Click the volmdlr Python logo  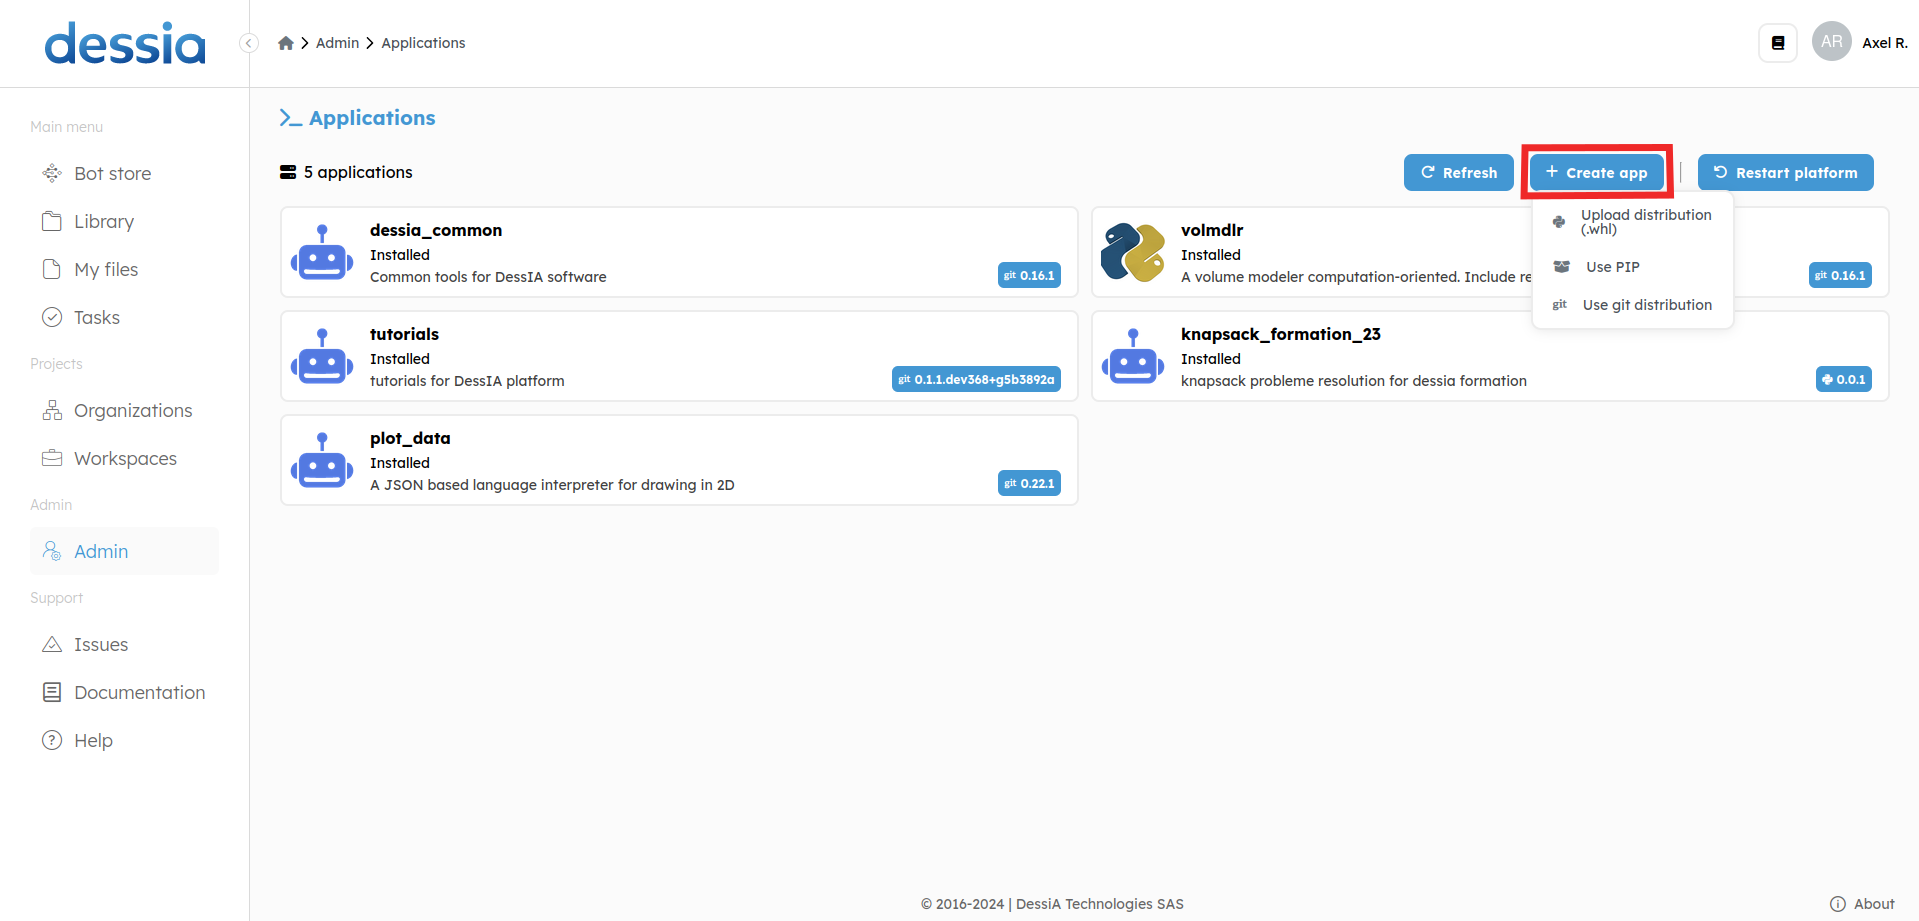click(x=1133, y=252)
